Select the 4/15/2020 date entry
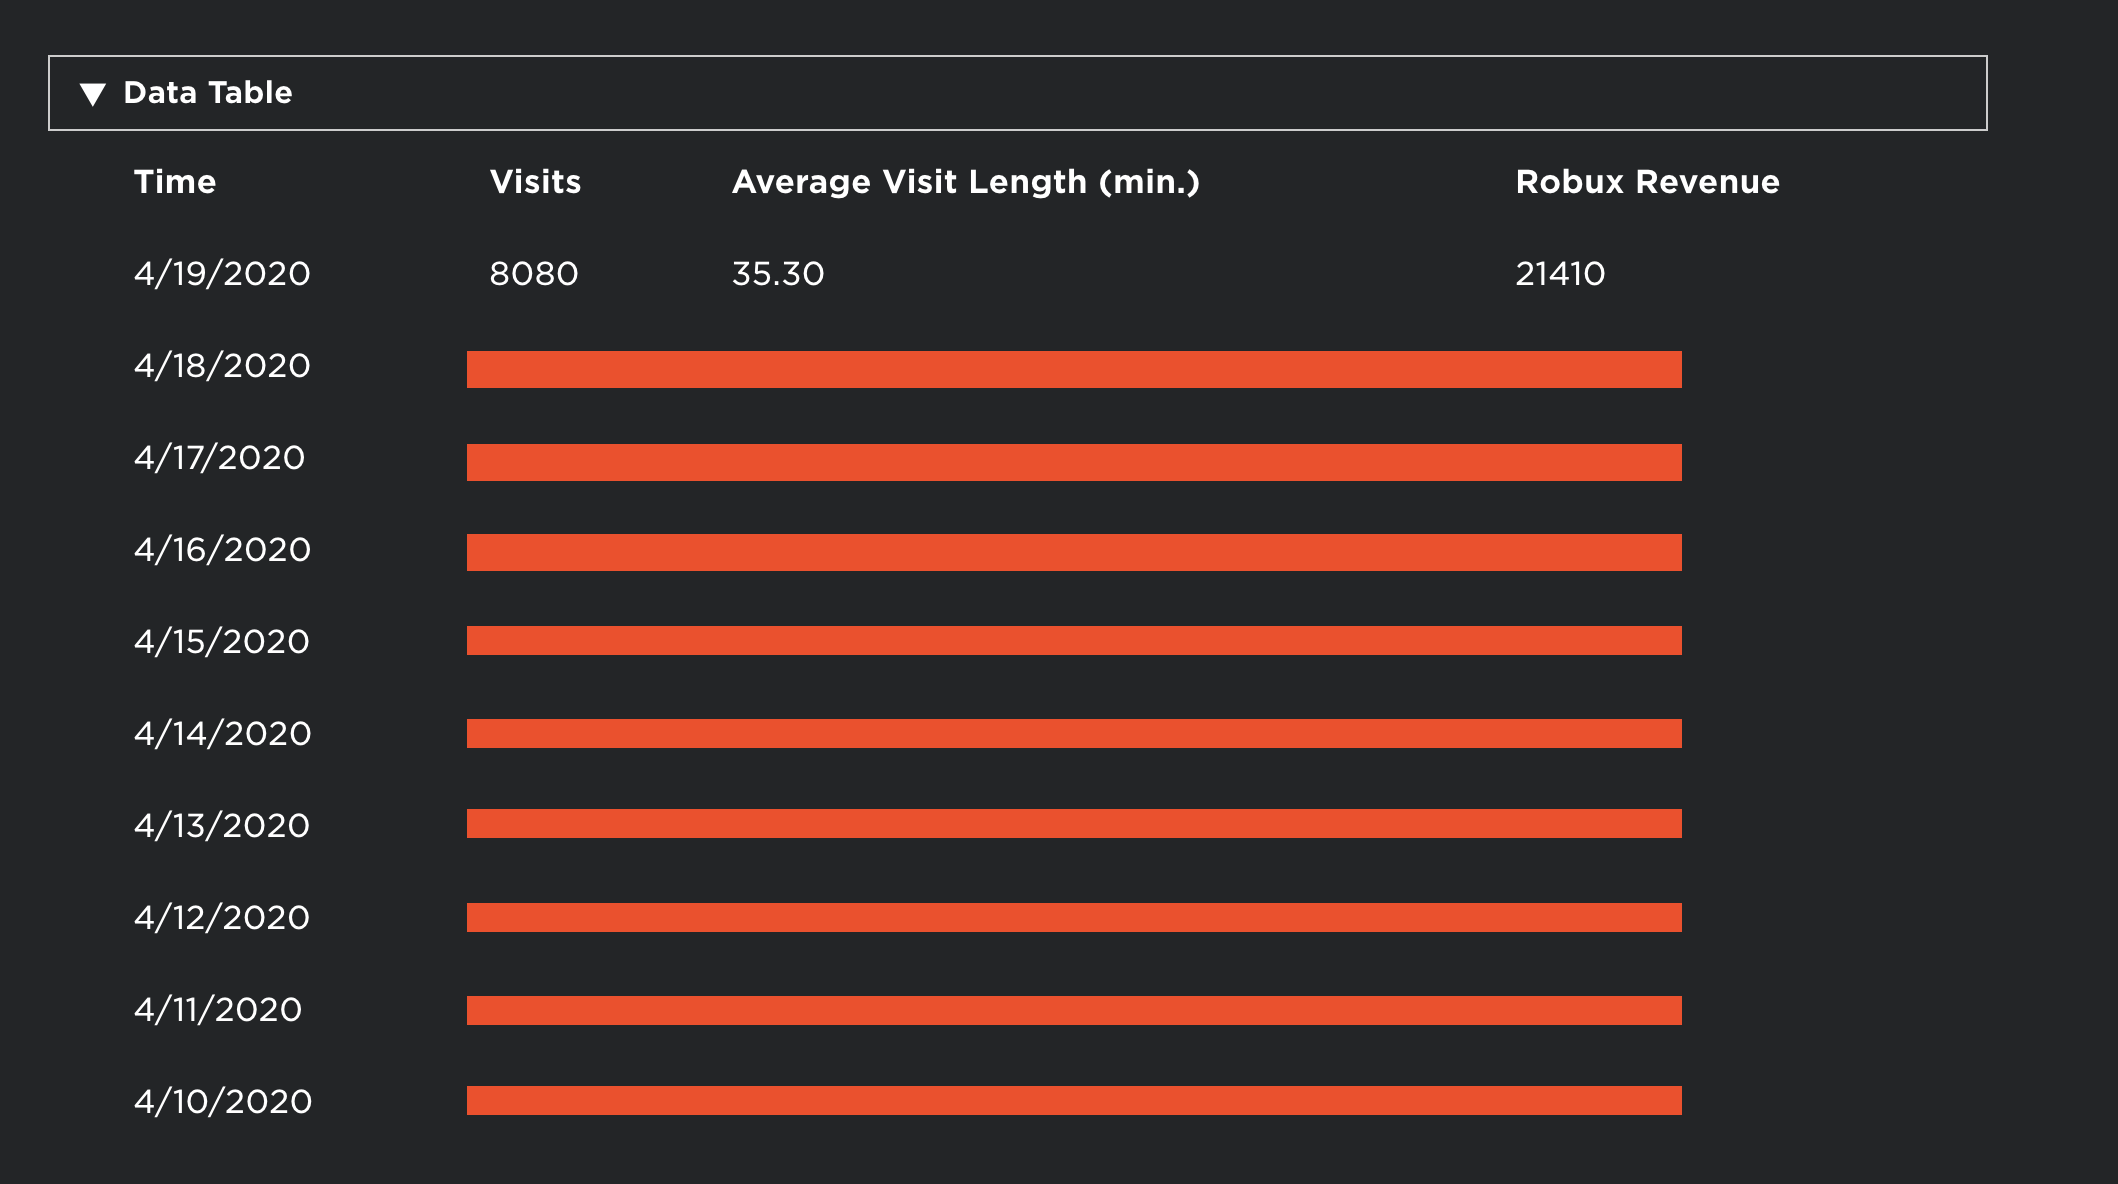The image size is (2118, 1184). [222, 642]
